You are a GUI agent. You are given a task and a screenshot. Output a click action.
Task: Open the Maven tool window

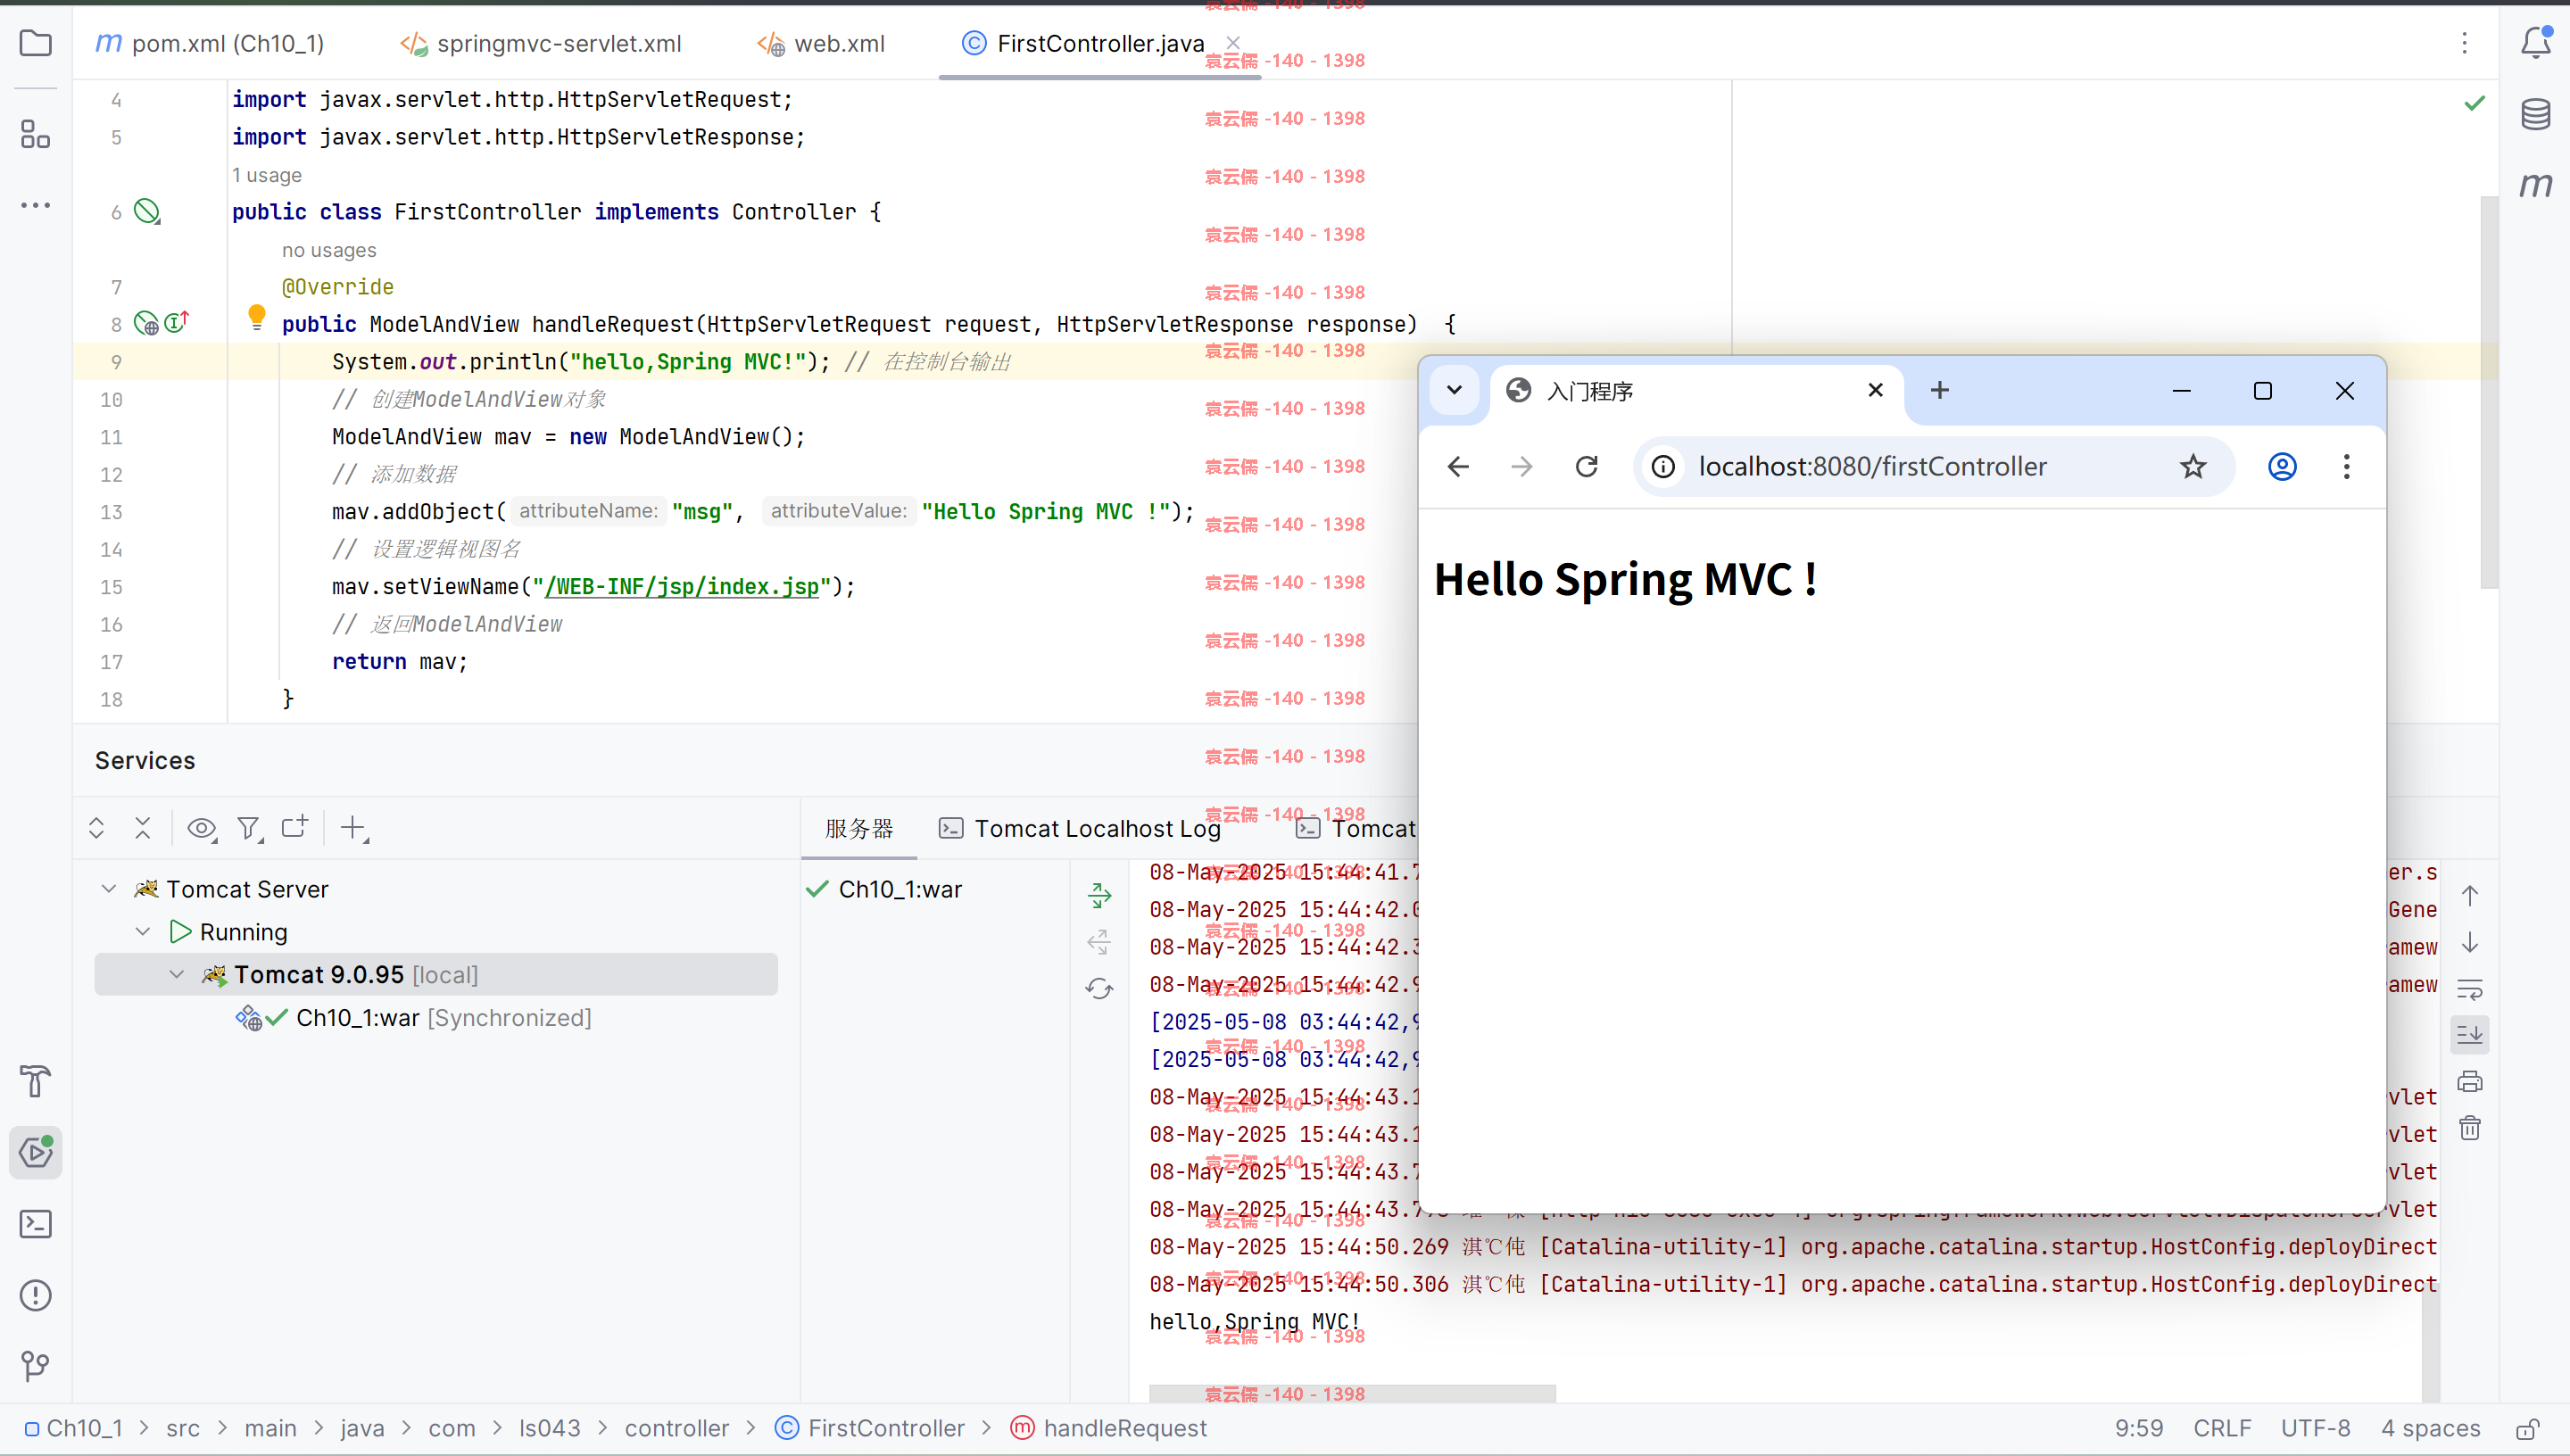click(x=2536, y=184)
